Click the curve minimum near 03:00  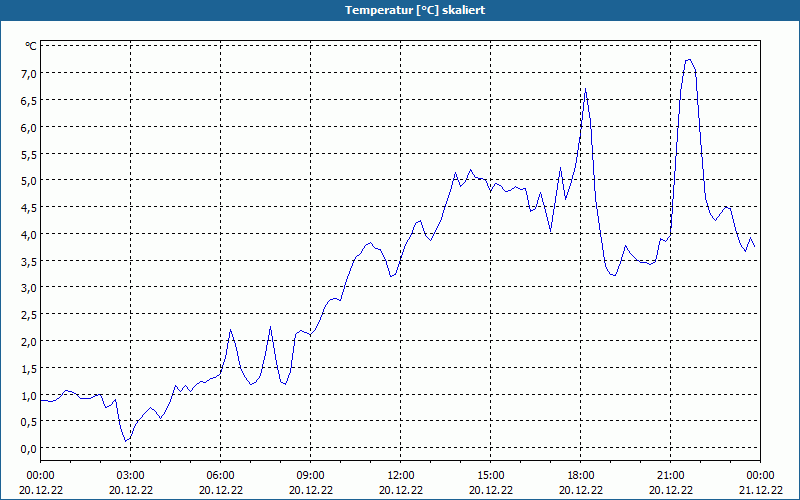[126, 441]
